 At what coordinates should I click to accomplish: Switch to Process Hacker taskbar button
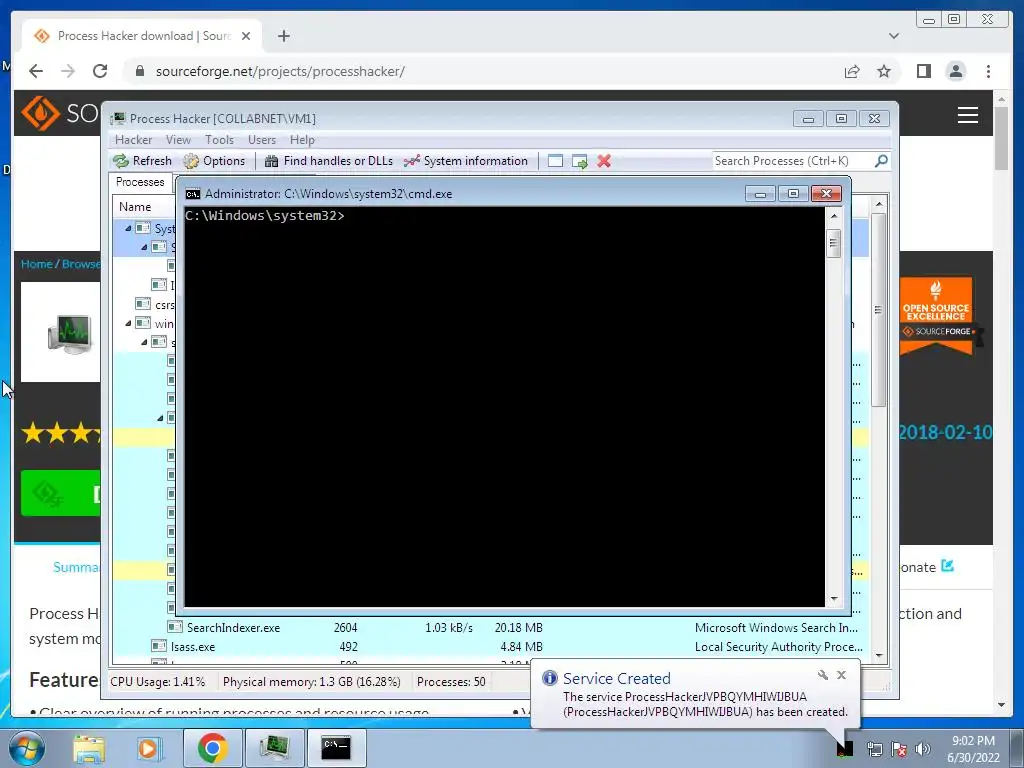(x=274, y=748)
